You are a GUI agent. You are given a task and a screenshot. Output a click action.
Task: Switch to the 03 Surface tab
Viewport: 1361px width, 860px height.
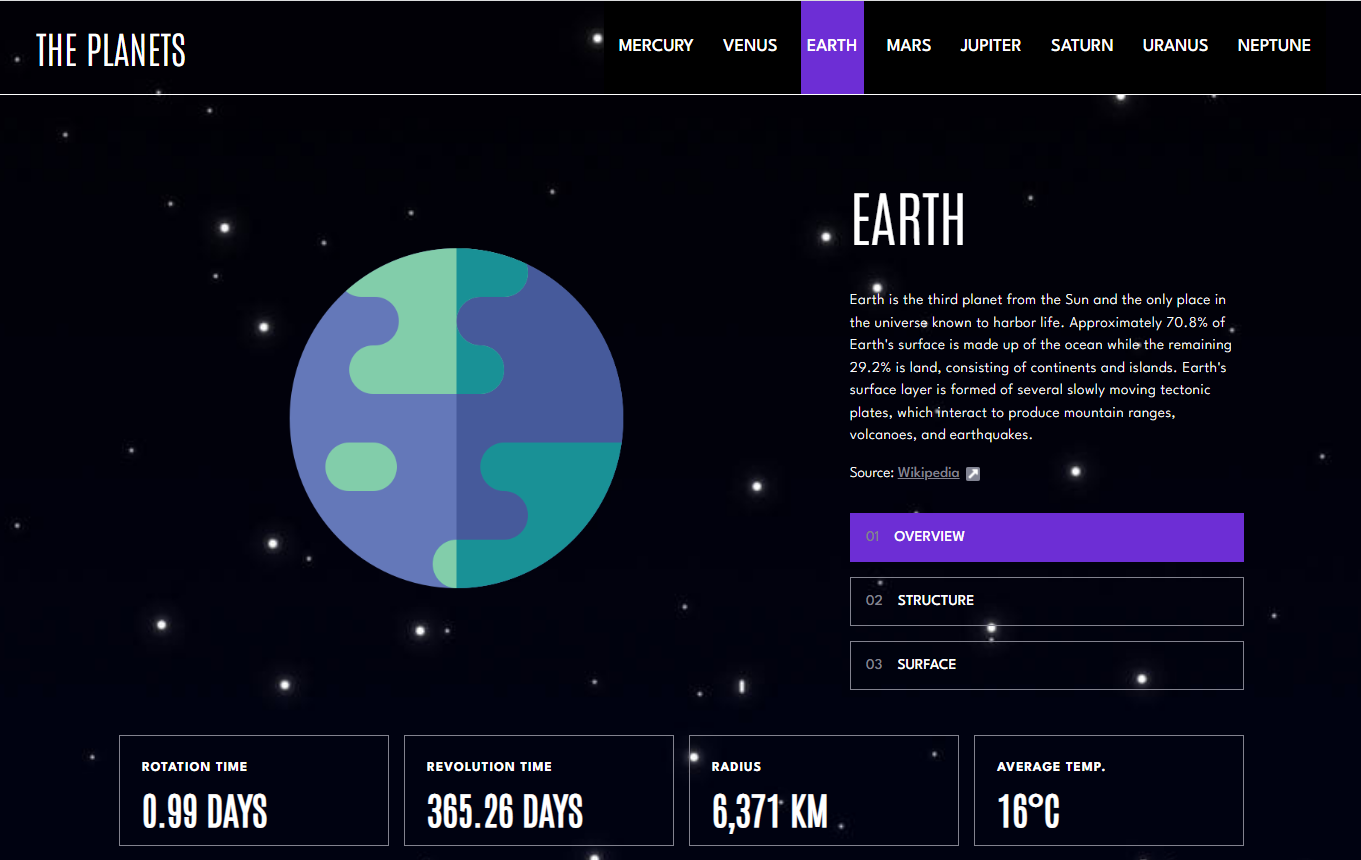tap(1046, 665)
